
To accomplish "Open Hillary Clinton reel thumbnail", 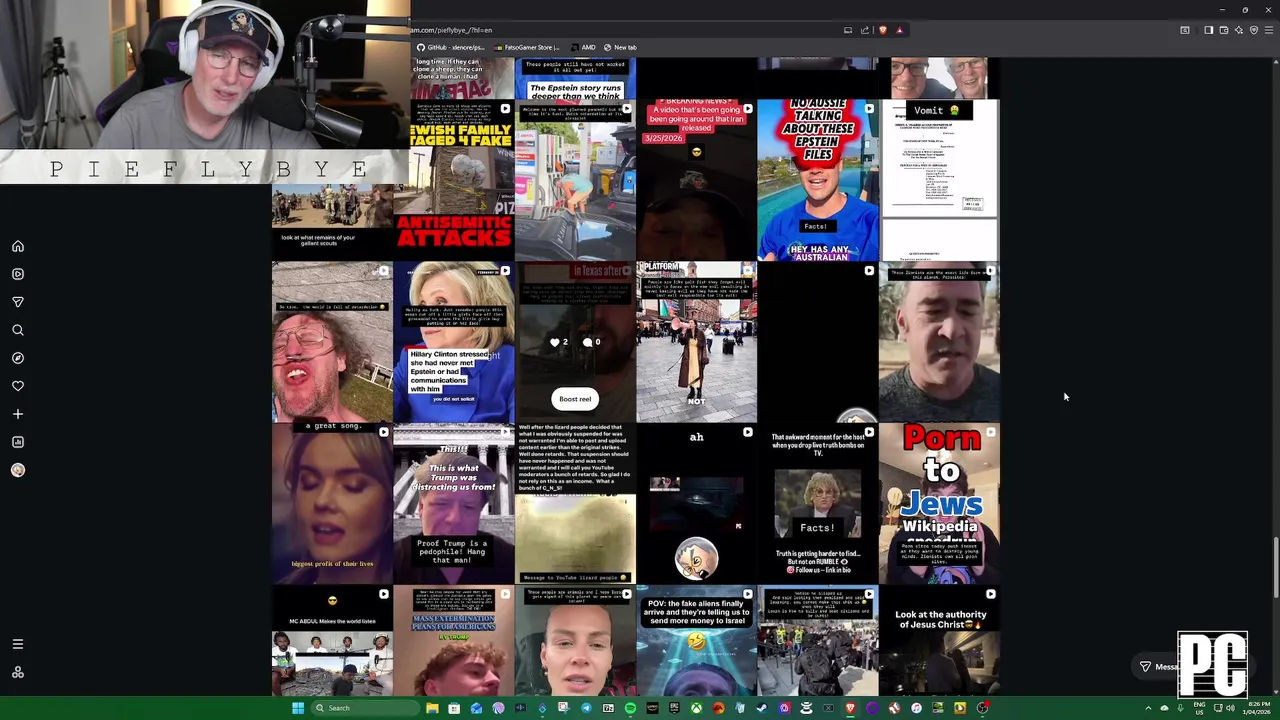I will click(x=454, y=342).
